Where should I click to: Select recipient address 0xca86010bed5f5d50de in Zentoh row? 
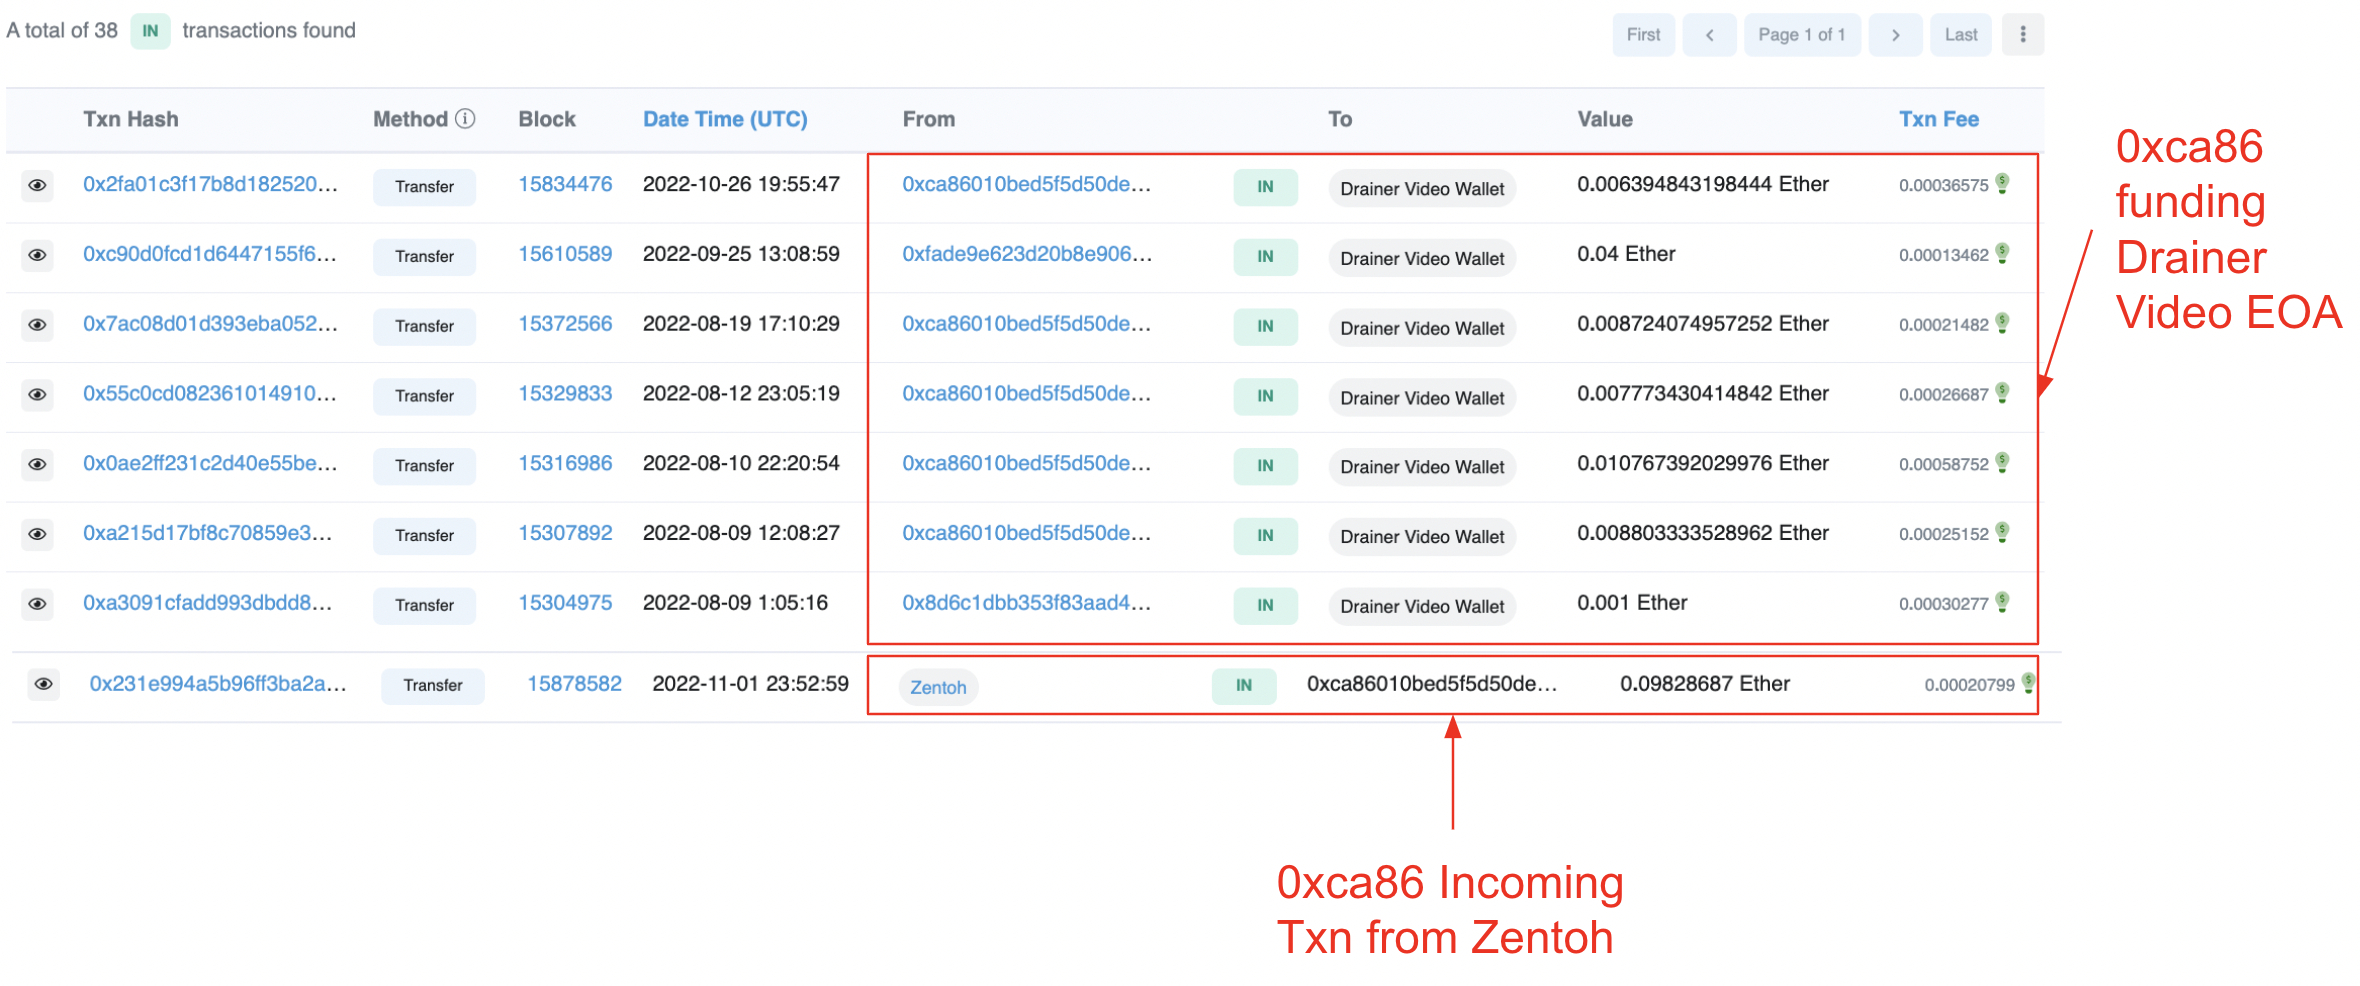1432,684
